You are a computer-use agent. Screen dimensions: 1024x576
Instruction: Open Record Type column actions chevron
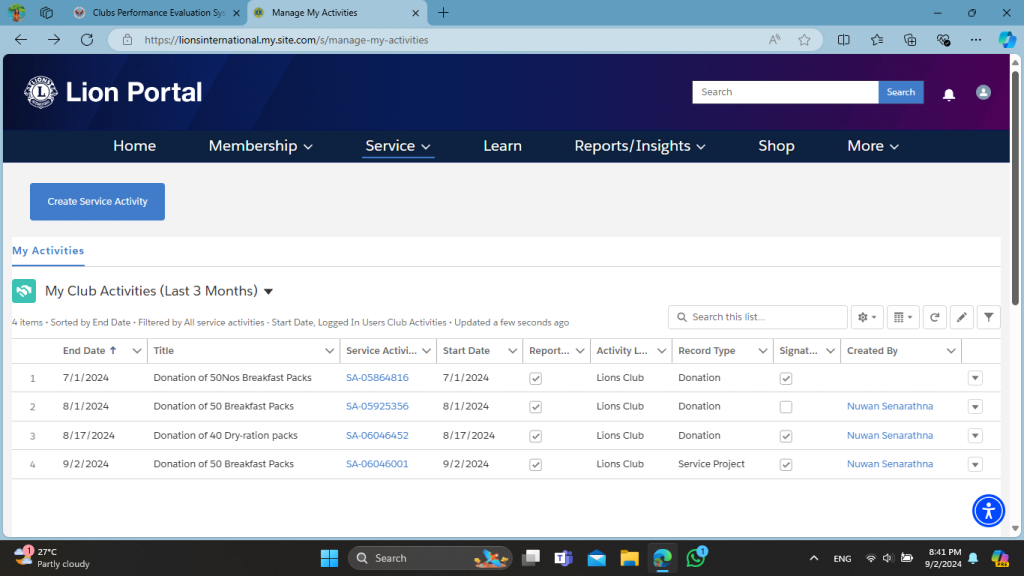click(762, 351)
